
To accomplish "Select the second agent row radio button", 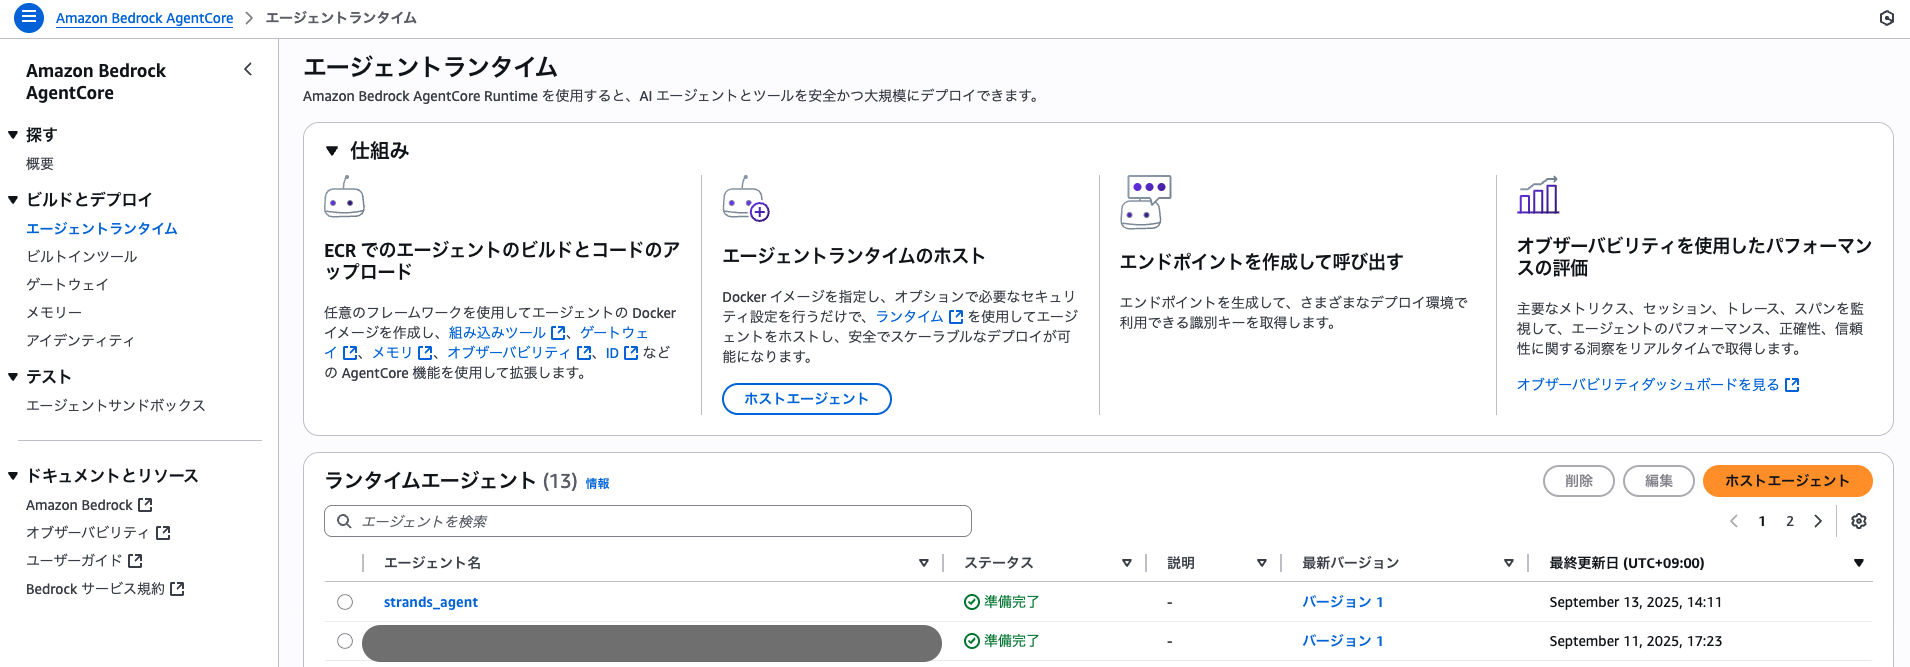I will (345, 641).
